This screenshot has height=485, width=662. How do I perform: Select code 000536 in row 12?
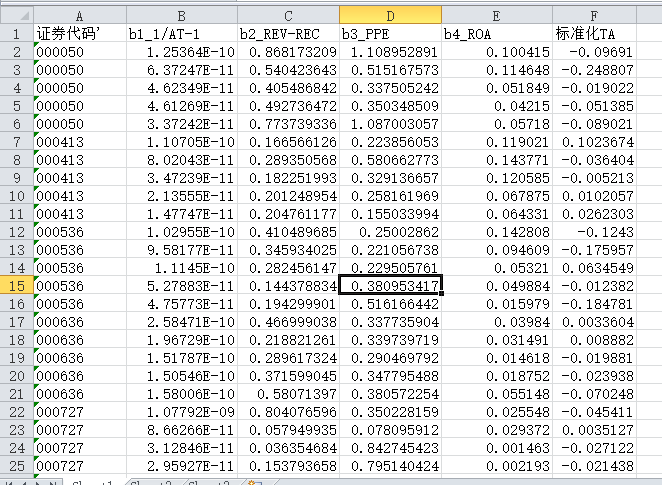(x=80, y=232)
